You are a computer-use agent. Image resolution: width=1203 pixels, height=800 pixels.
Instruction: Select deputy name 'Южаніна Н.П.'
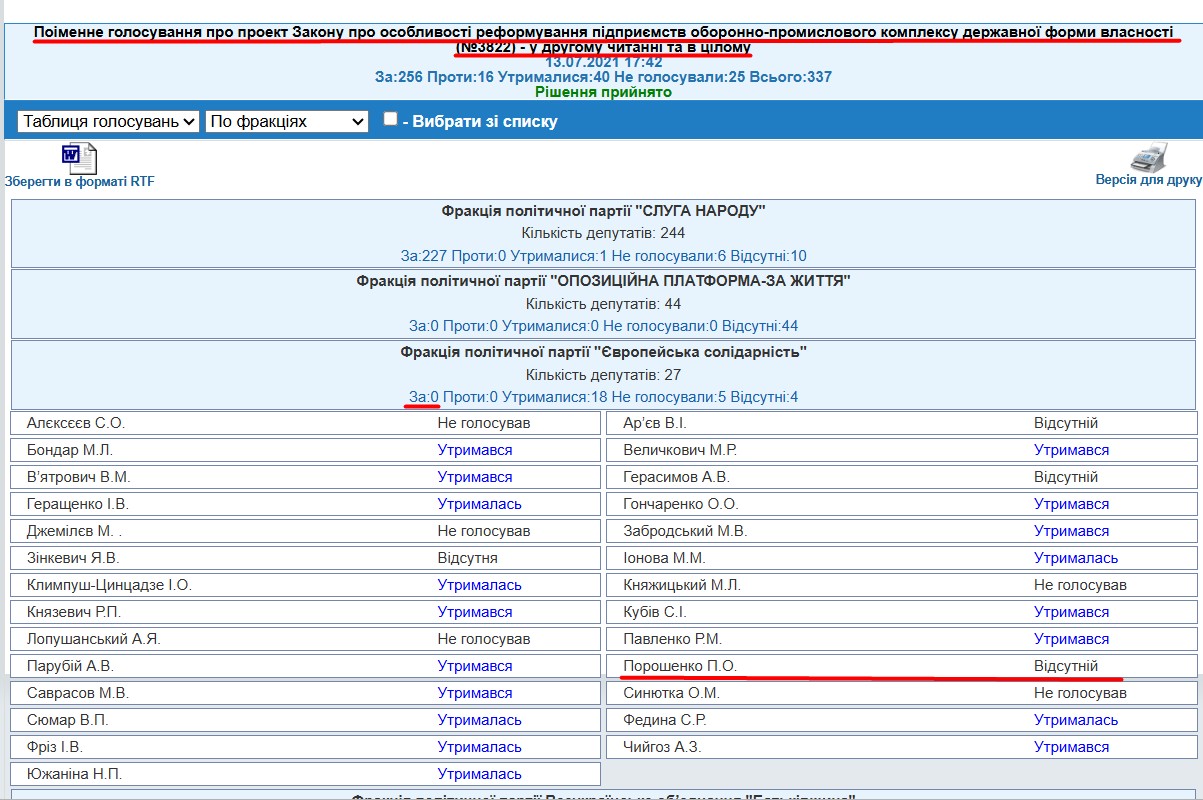[75, 774]
